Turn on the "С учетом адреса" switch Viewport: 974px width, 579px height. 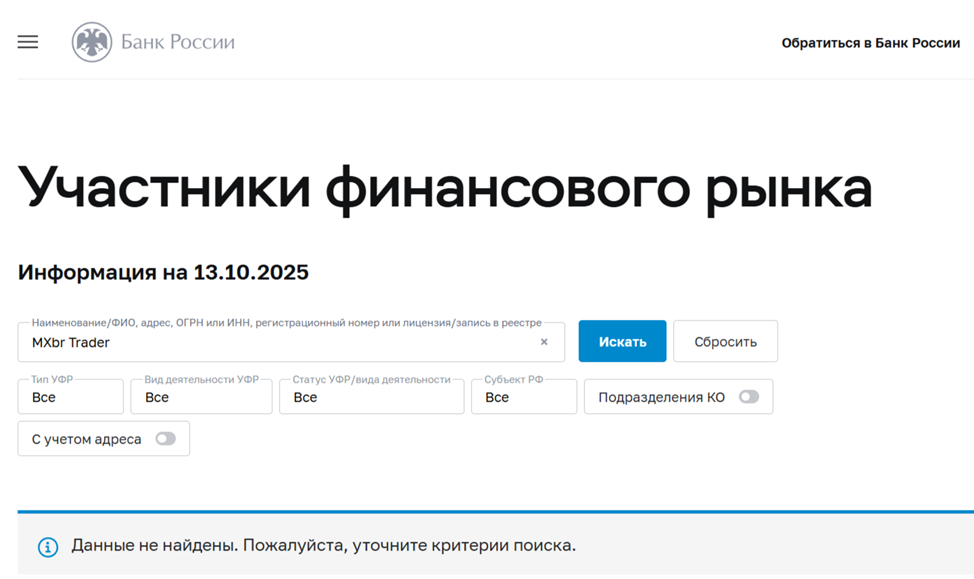[165, 439]
